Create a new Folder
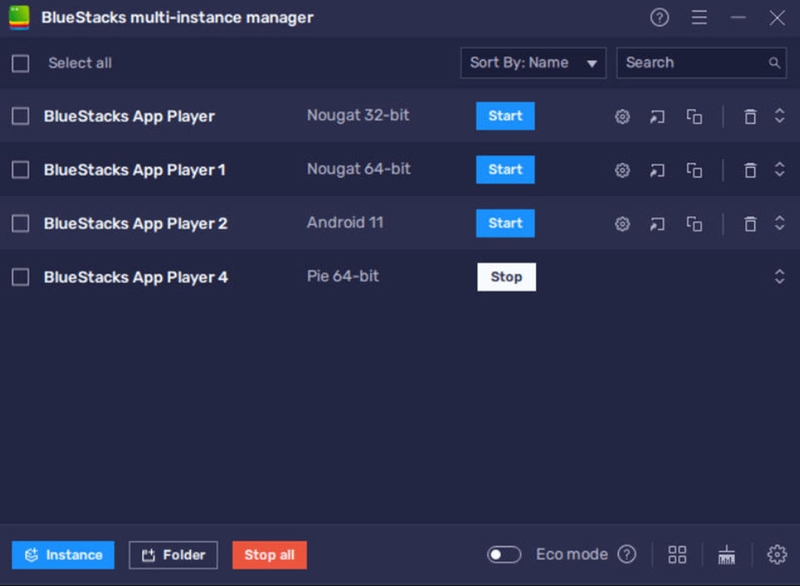 click(x=173, y=555)
